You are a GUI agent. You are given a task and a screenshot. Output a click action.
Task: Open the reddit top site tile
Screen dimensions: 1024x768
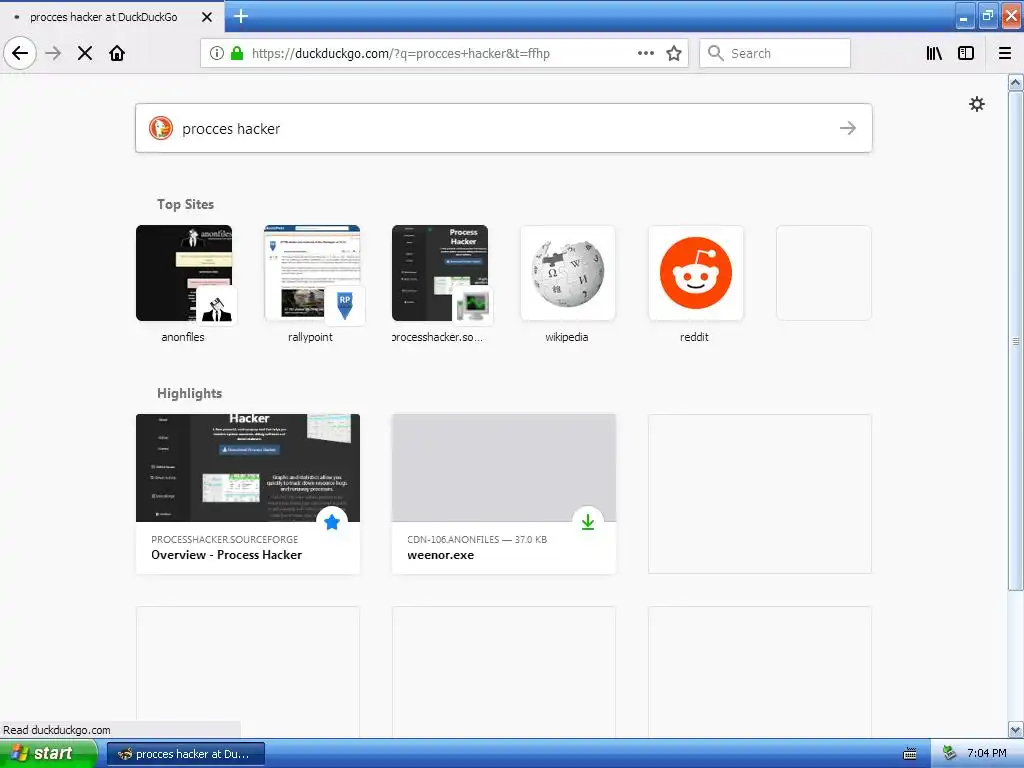point(696,273)
